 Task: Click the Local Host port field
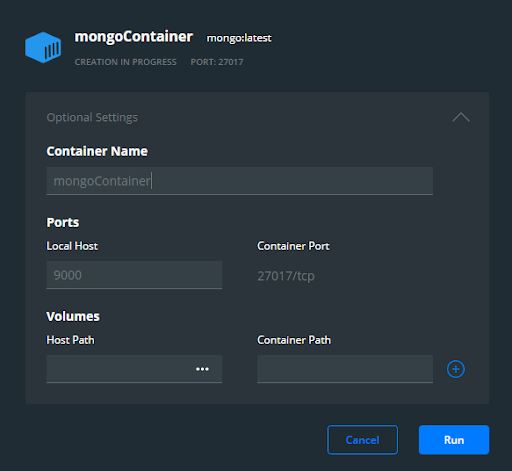[x=134, y=275]
